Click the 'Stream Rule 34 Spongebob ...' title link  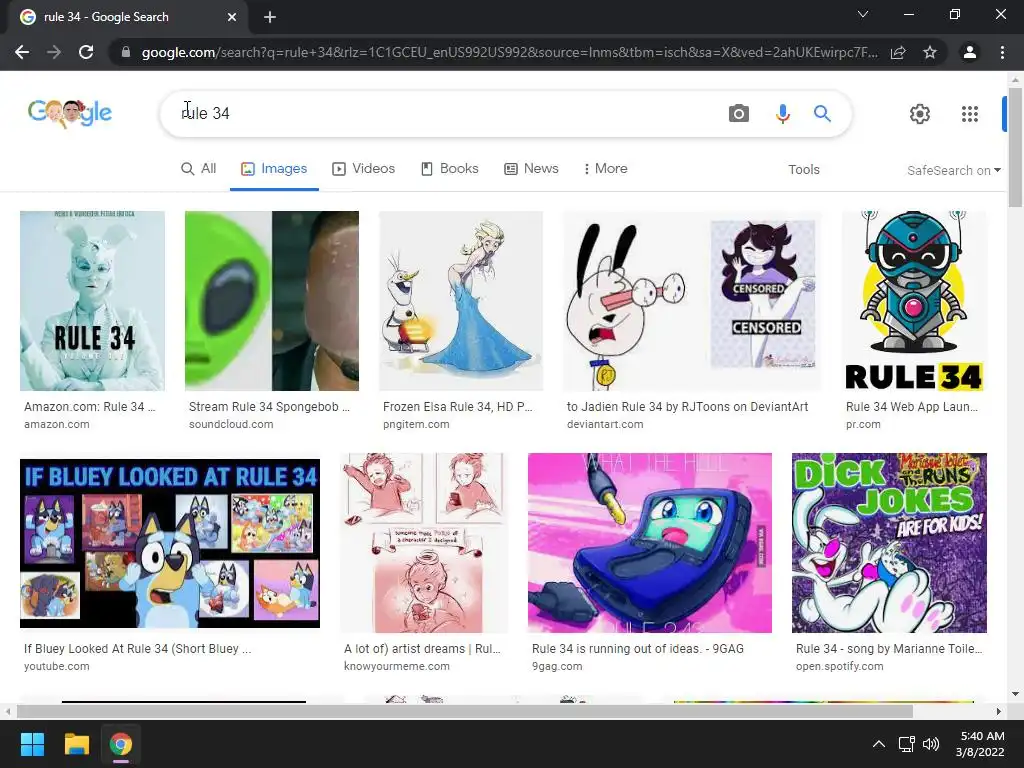point(270,407)
